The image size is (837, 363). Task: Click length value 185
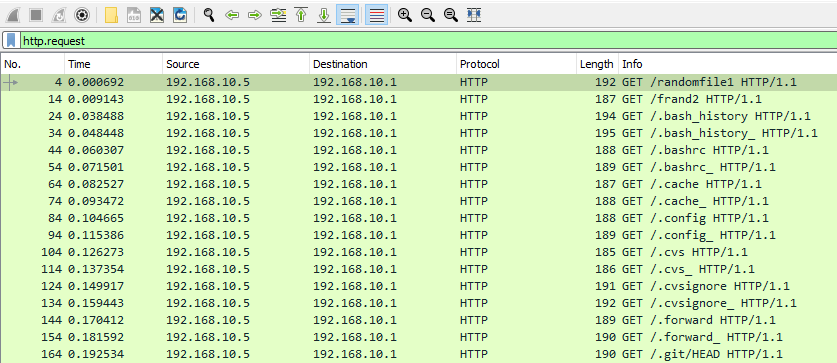click(605, 252)
